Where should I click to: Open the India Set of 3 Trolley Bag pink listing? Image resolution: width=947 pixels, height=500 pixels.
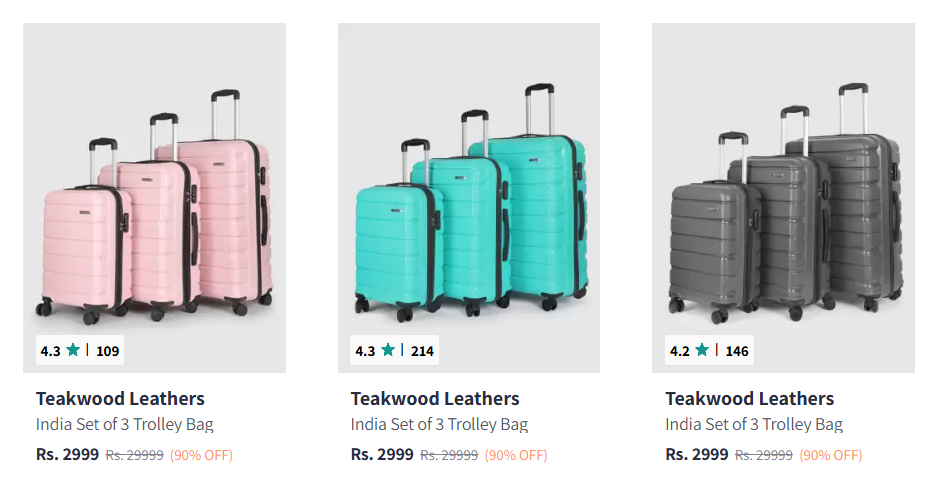[124, 425]
